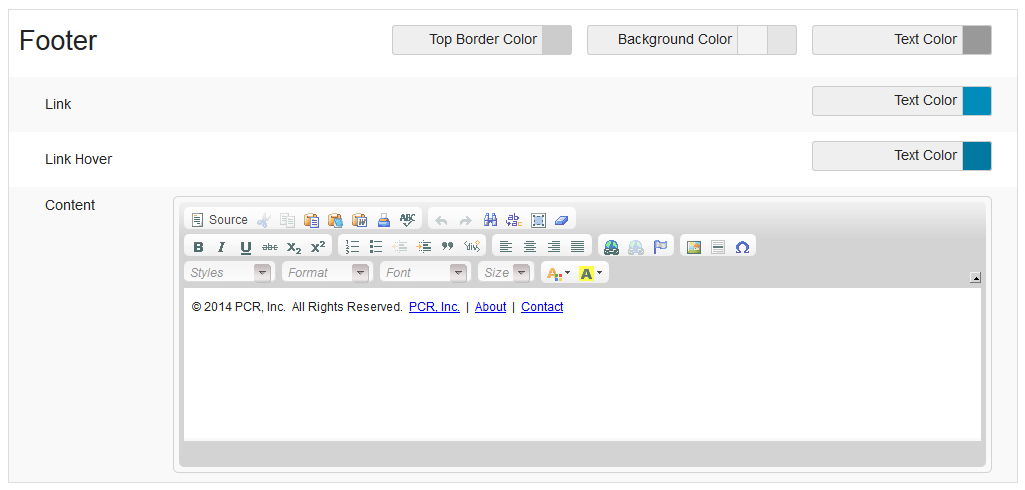Screen dimensions: 1025x490
Task: Print the editor content
Action: (384, 220)
